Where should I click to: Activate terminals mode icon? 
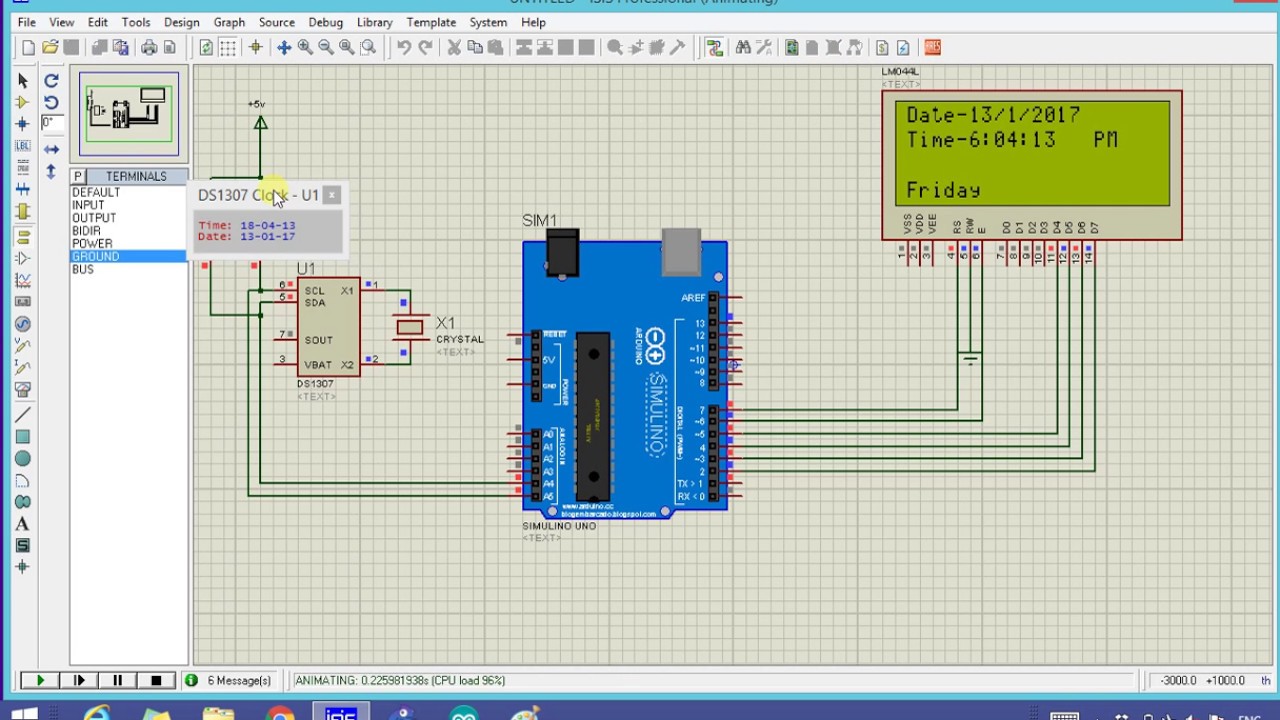point(23,236)
